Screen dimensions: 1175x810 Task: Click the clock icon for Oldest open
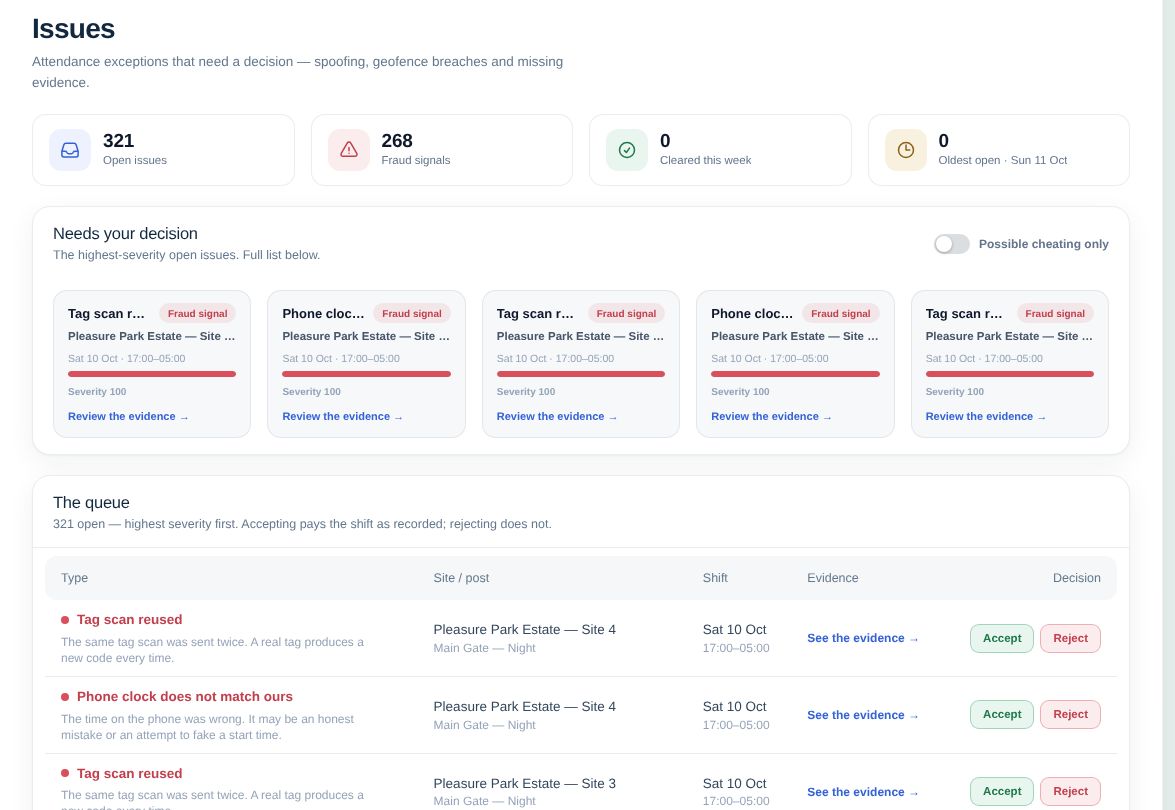tap(905, 150)
